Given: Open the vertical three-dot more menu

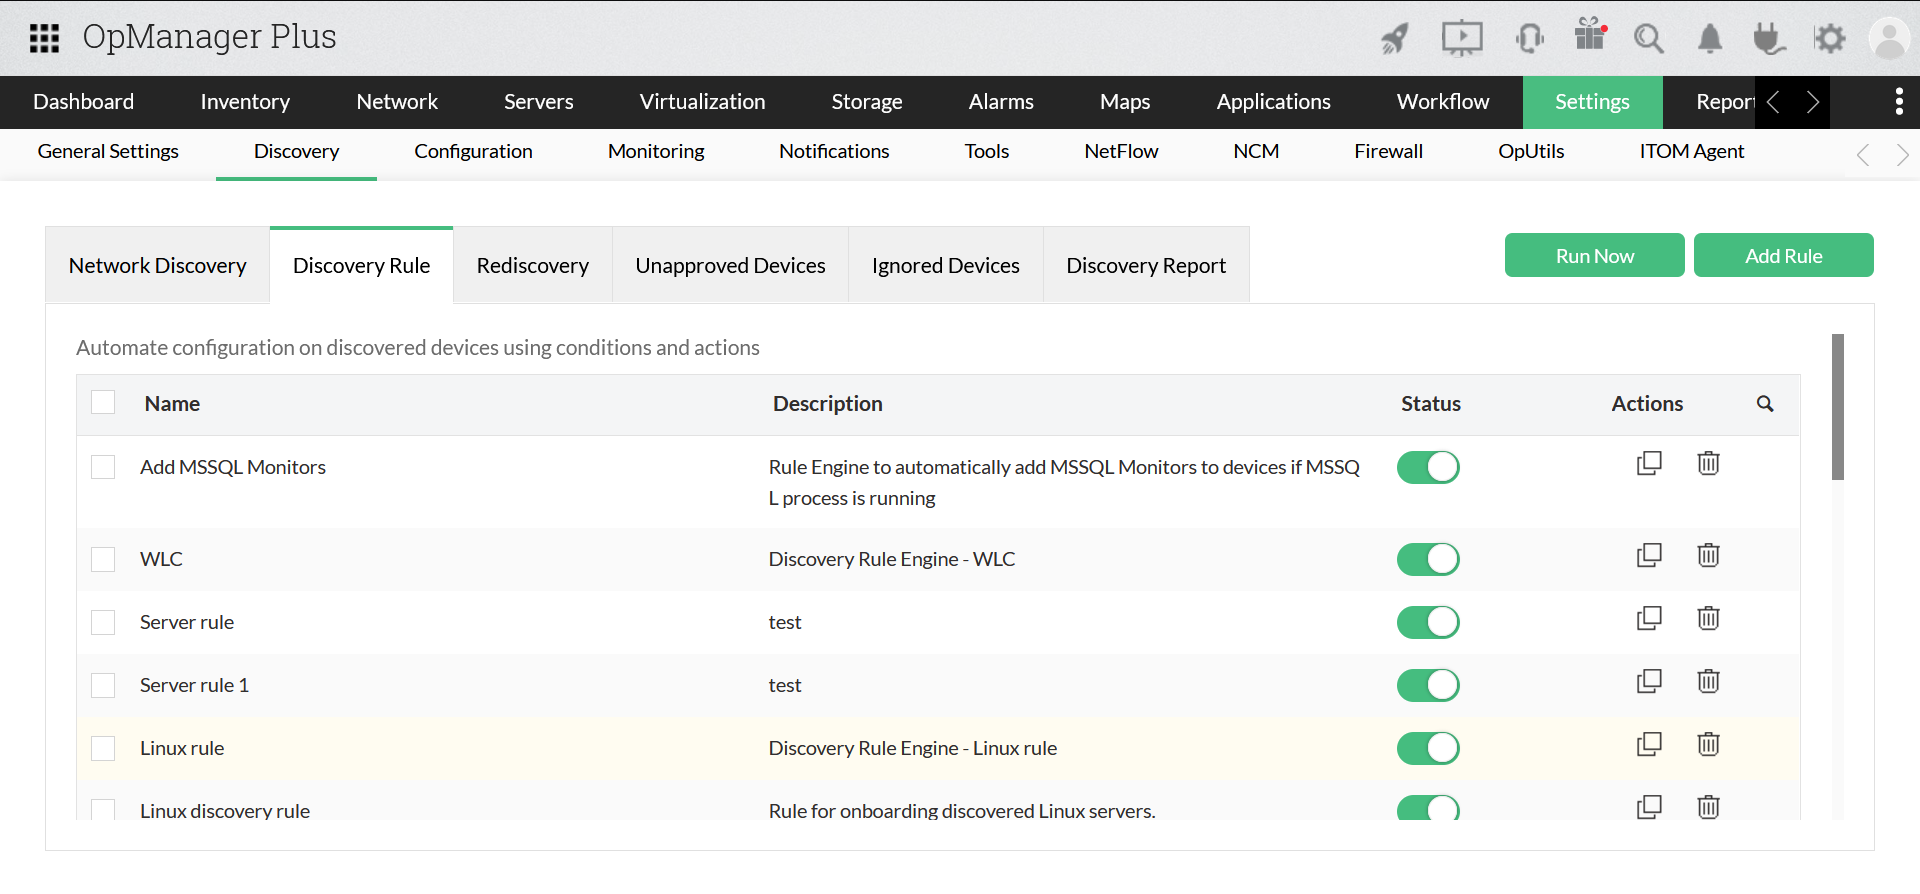Looking at the screenshot, I should pyautogui.click(x=1898, y=102).
